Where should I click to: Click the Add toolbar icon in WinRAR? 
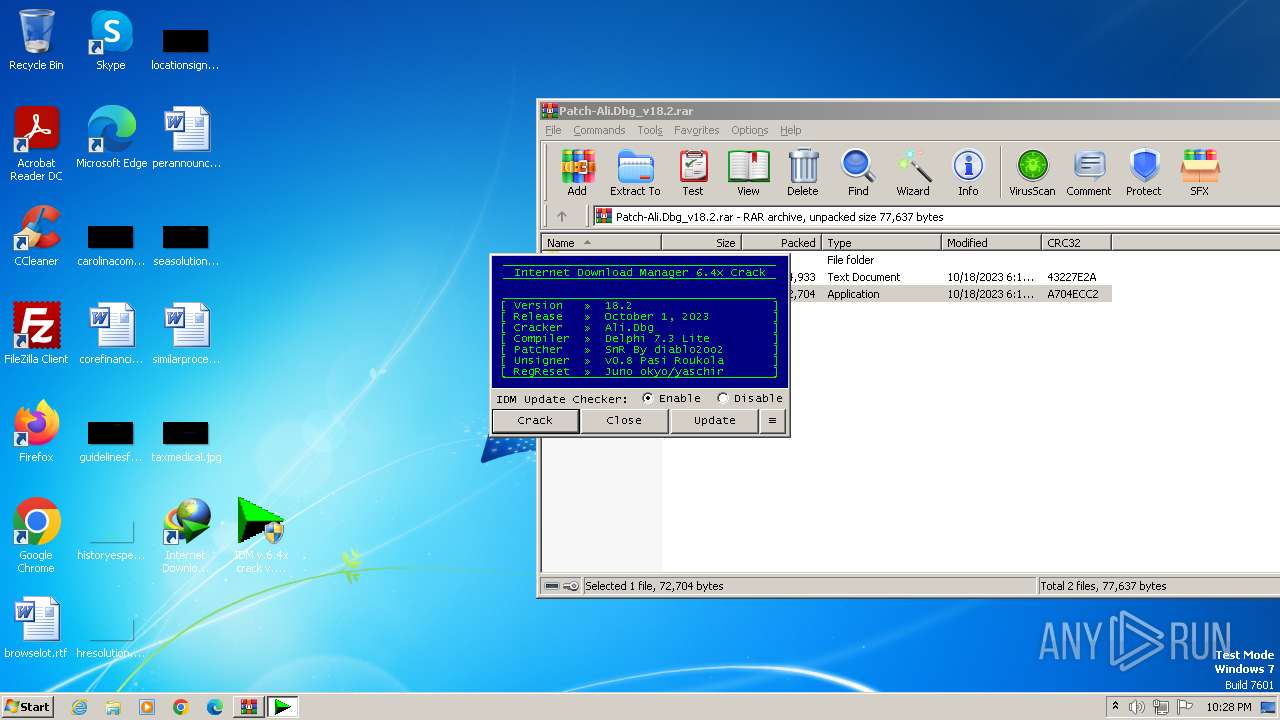(577, 172)
